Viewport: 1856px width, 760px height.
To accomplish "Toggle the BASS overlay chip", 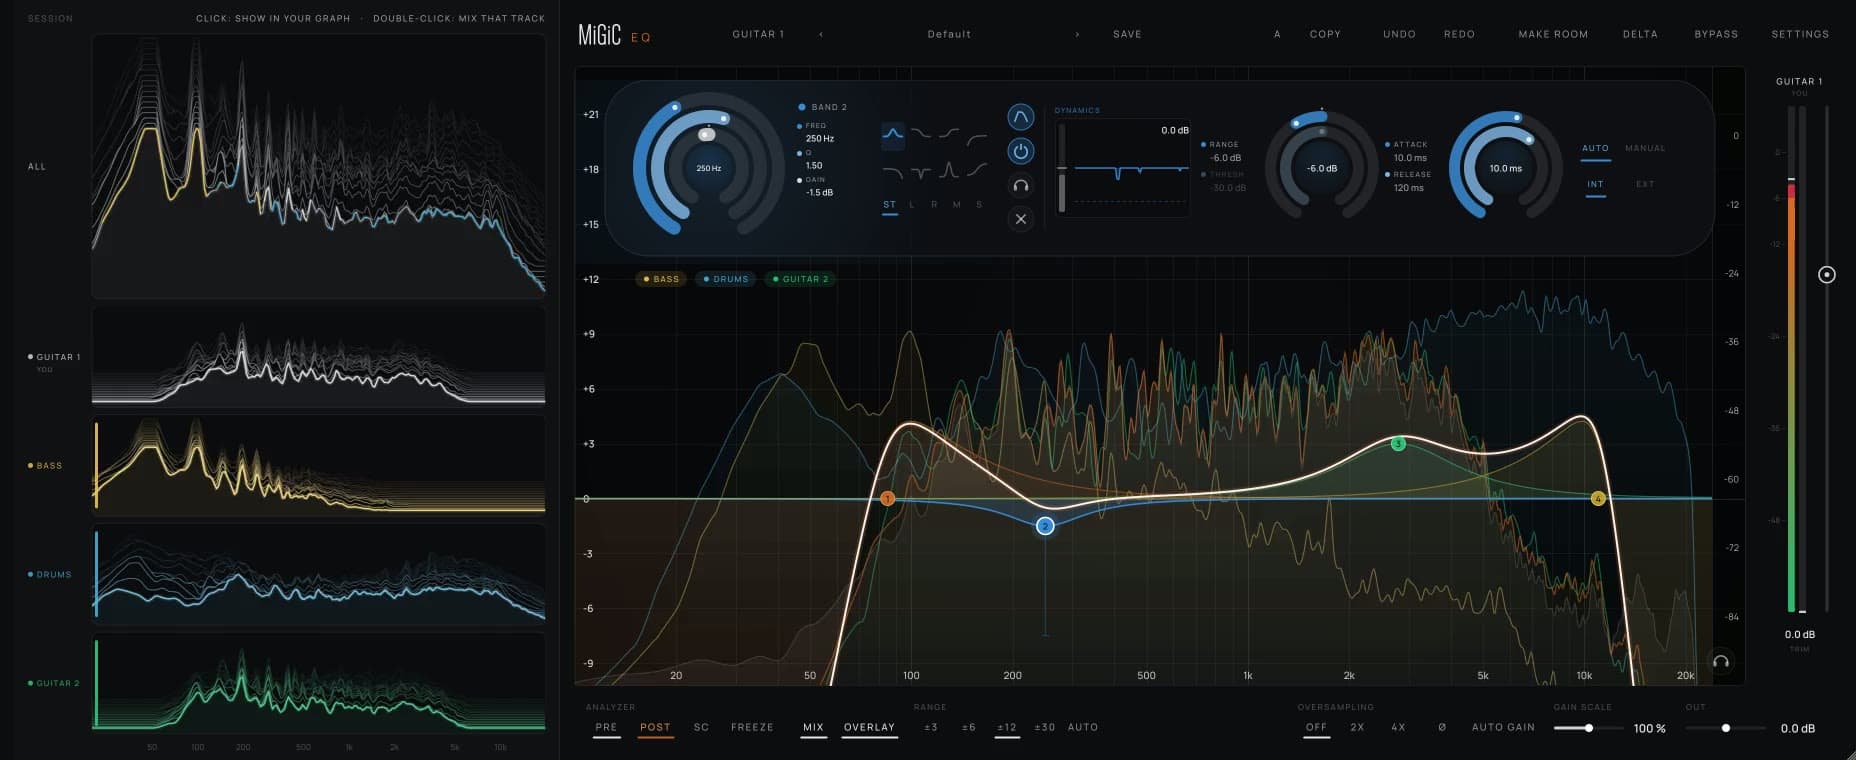I will click(x=661, y=279).
